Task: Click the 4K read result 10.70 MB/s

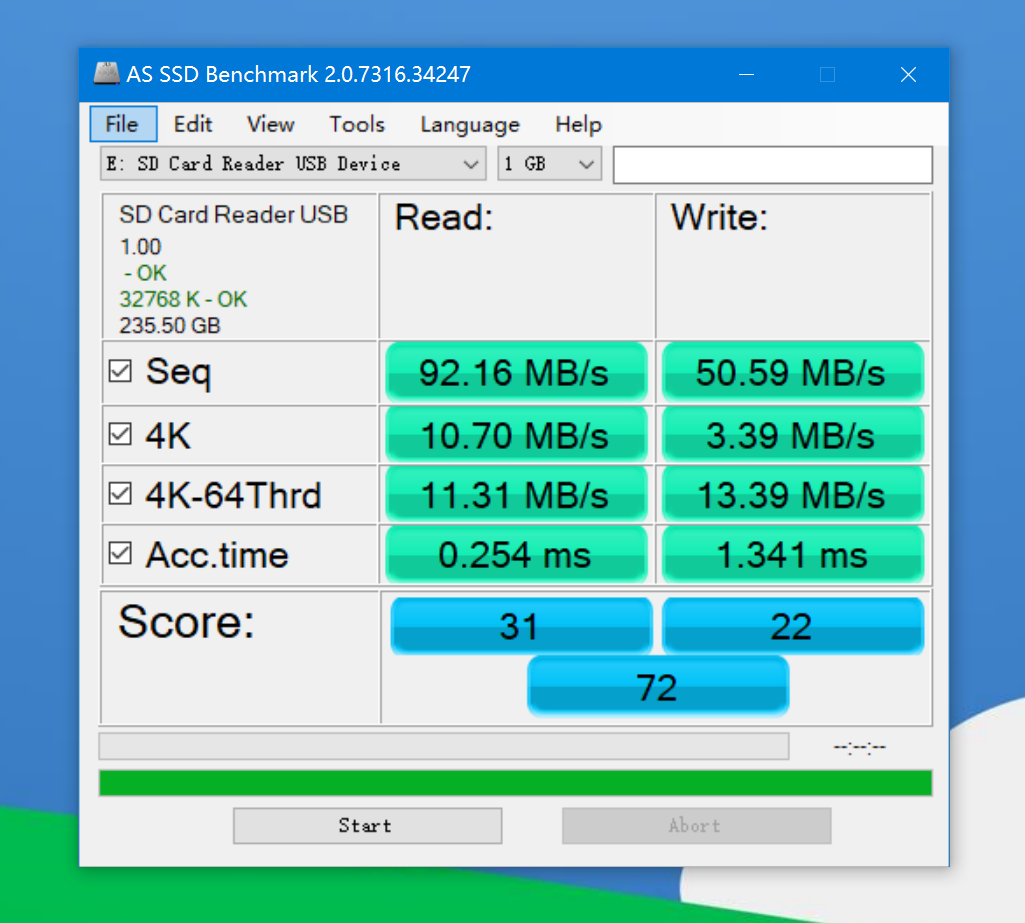Action: click(516, 435)
